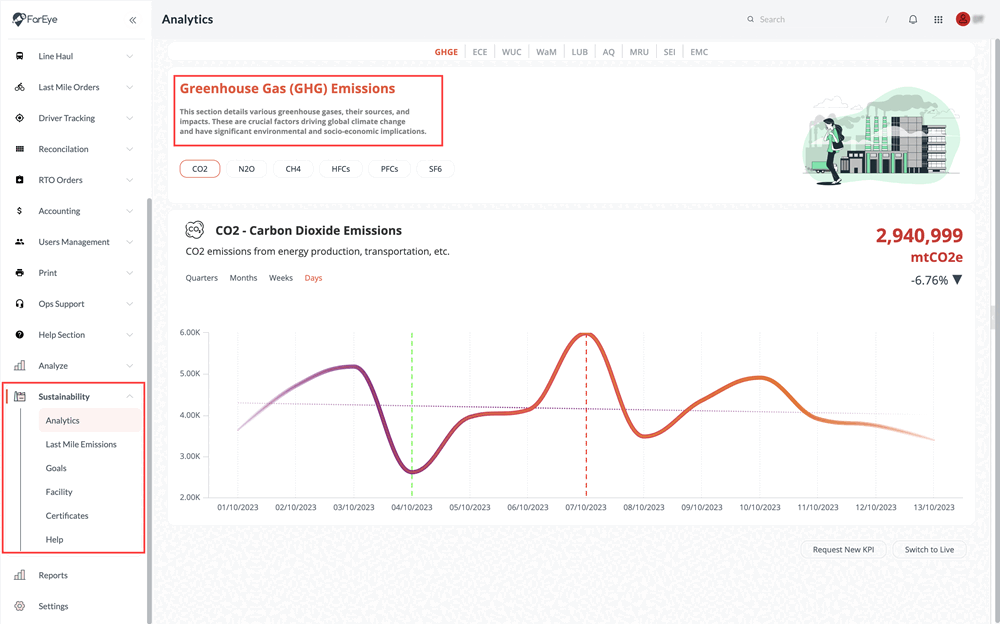This screenshot has height=624, width=1000.
Task: Collapse the sidebar with double-chevron icon
Action: pos(133,20)
